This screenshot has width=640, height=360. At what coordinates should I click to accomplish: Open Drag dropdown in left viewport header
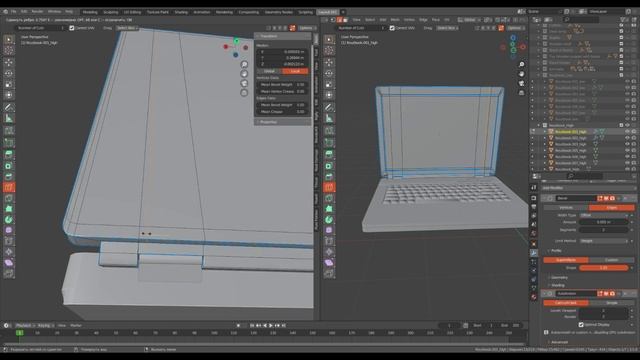click(127, 28)
